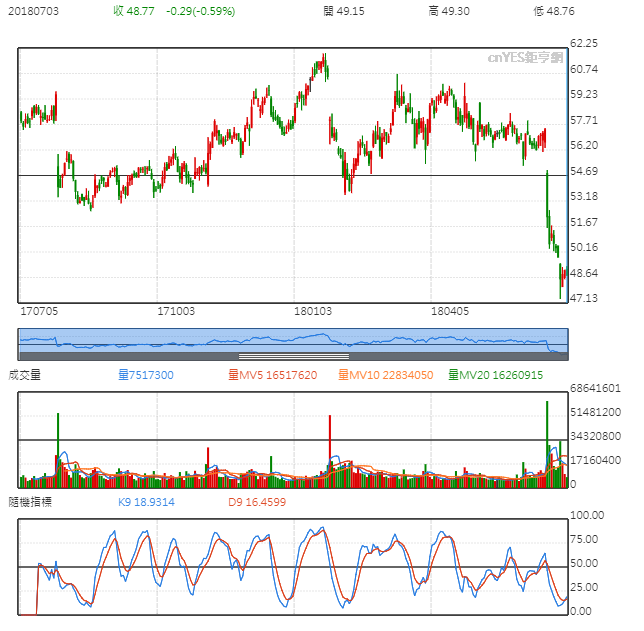Image resolution: width=644 pixels, height=631 pixels.
Task: Click the 隨機指標 stochastic indicator label
Action: [30, 502]
